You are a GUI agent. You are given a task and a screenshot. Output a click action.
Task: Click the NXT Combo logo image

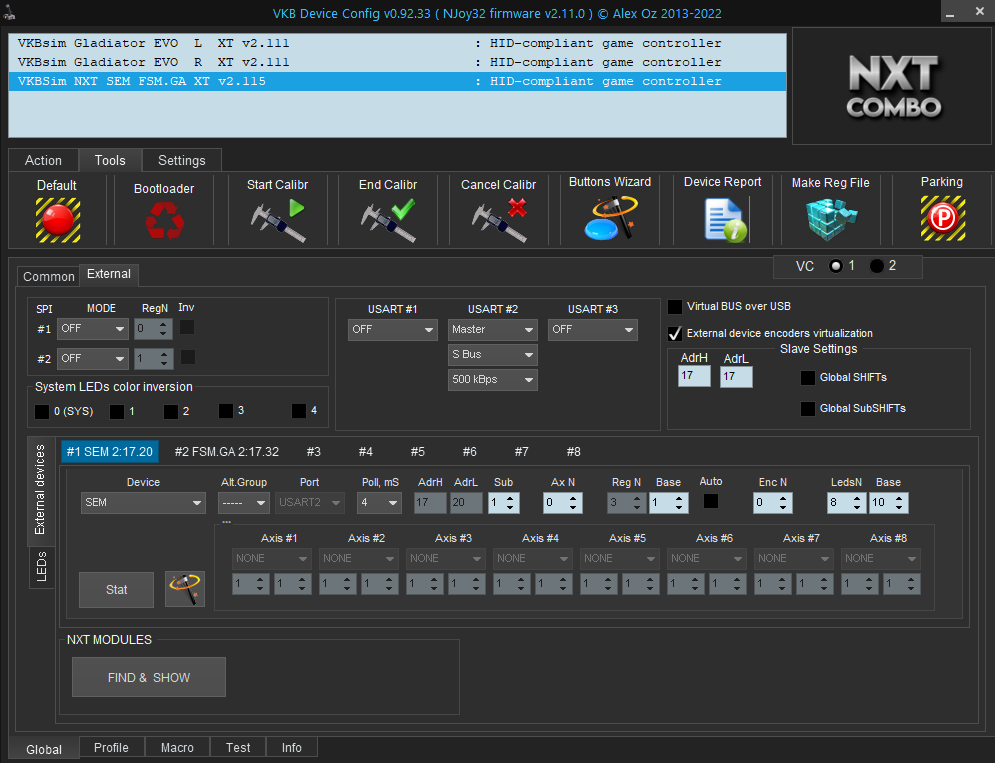point(893,86)
